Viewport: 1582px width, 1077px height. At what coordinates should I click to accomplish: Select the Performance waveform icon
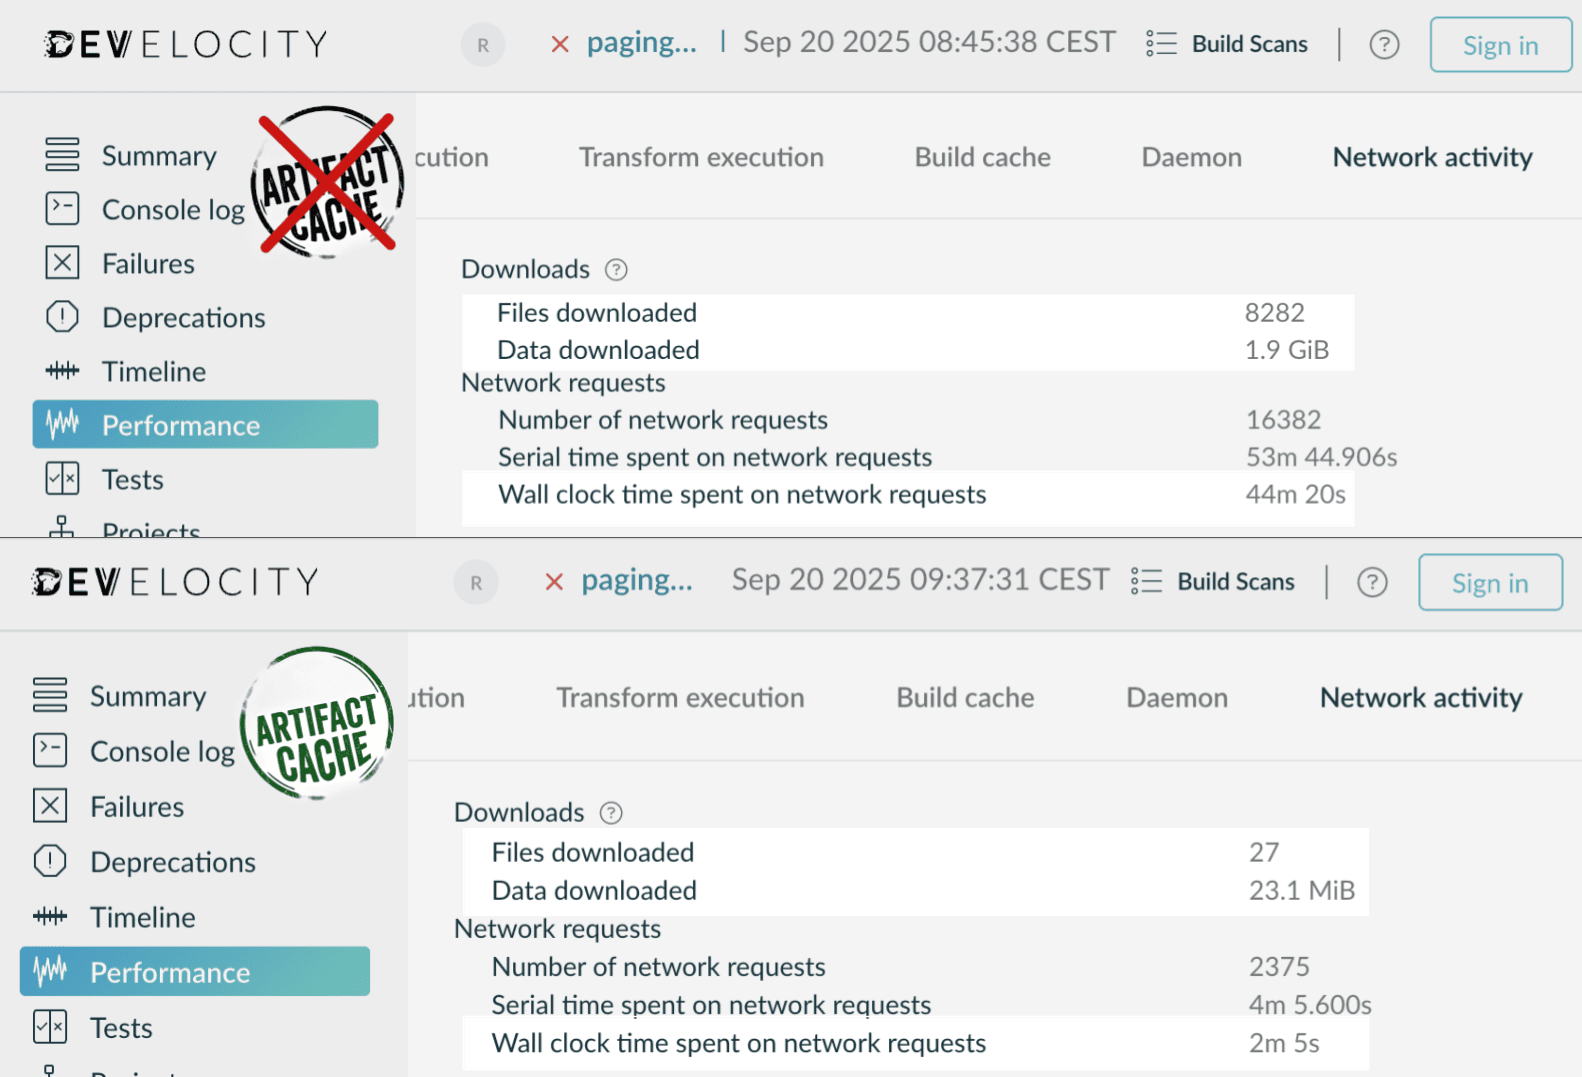tap(62, 424)
